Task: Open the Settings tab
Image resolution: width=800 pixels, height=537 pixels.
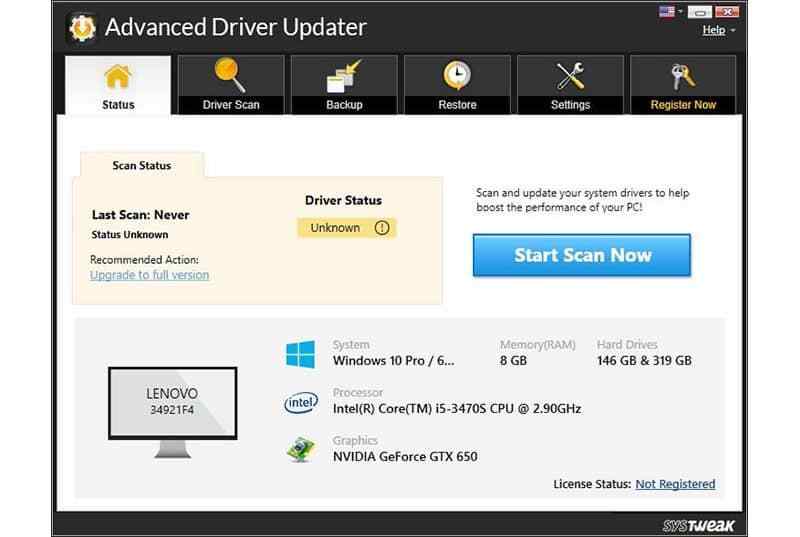Action: [570, 85]
